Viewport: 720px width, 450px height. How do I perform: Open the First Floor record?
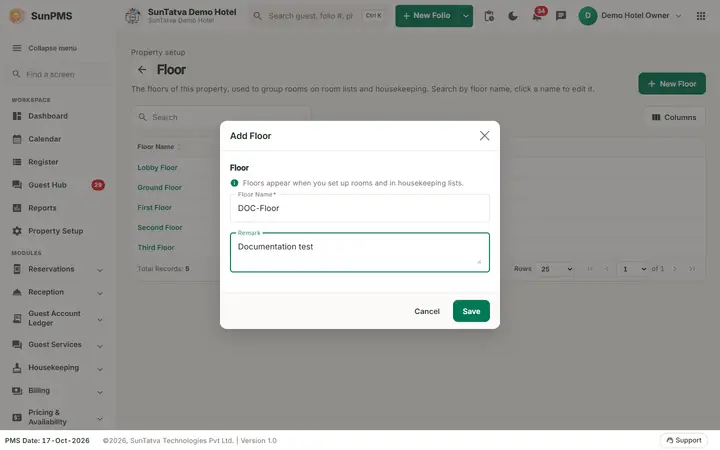tap(154, 208)
